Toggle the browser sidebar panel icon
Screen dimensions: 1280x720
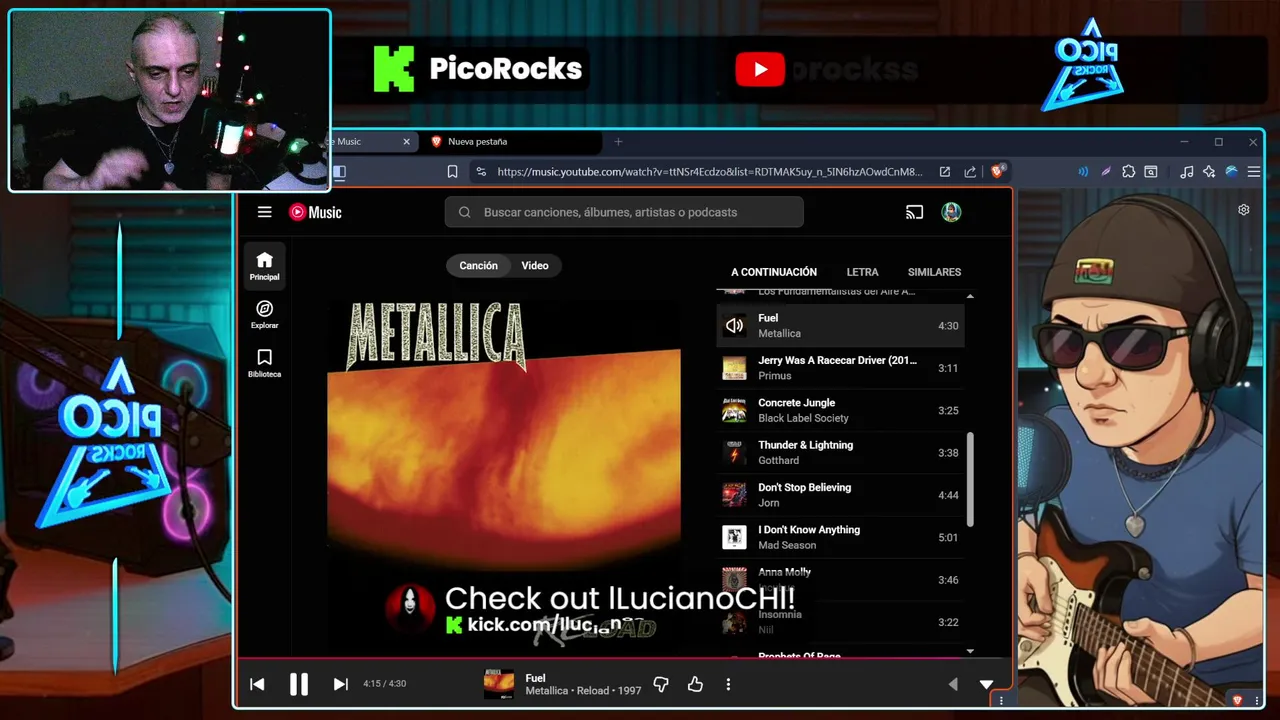click(339, 172)
